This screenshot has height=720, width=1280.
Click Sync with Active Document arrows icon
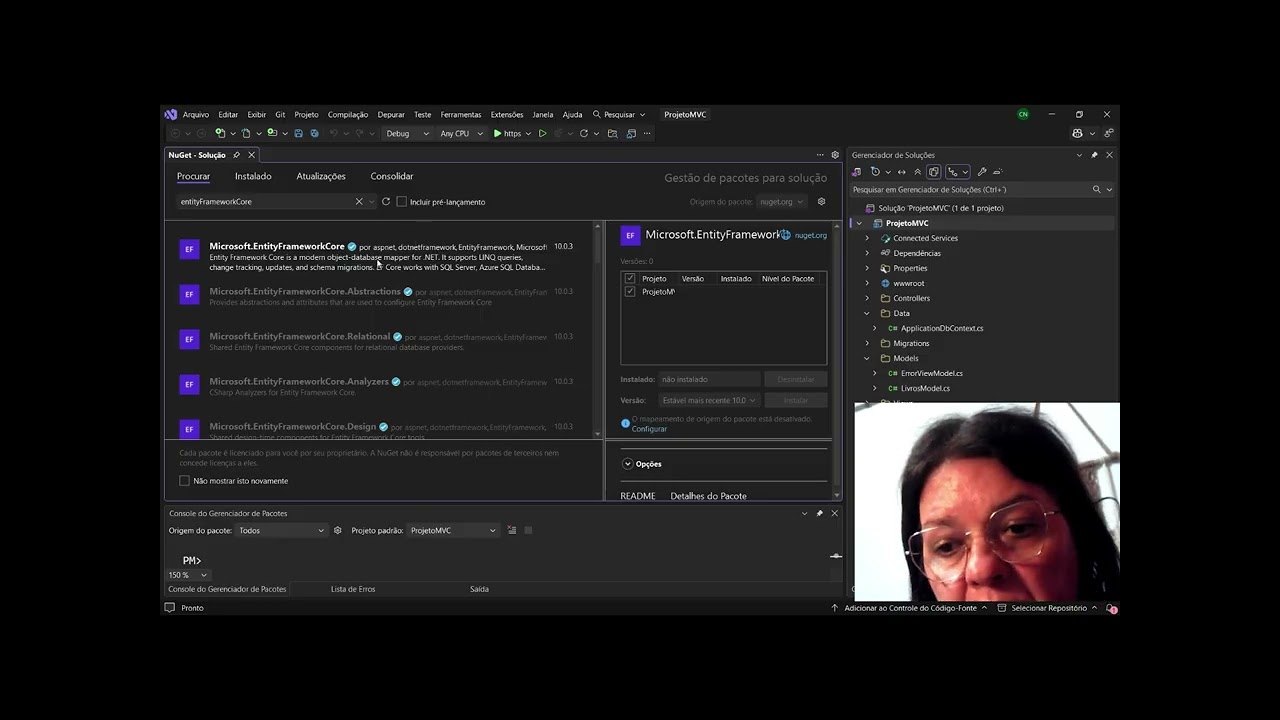[902, 172]
